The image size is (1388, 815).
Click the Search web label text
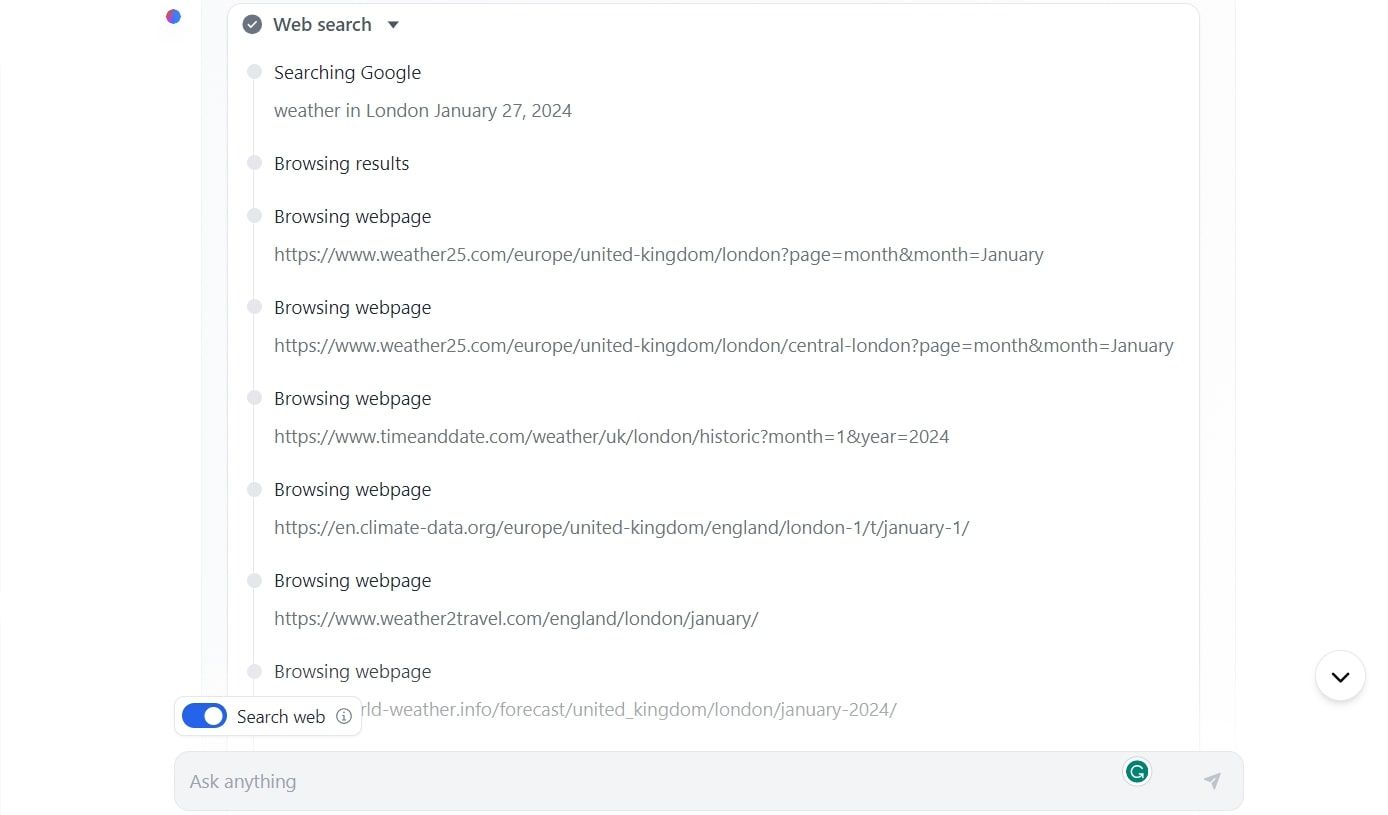point(280,716)
